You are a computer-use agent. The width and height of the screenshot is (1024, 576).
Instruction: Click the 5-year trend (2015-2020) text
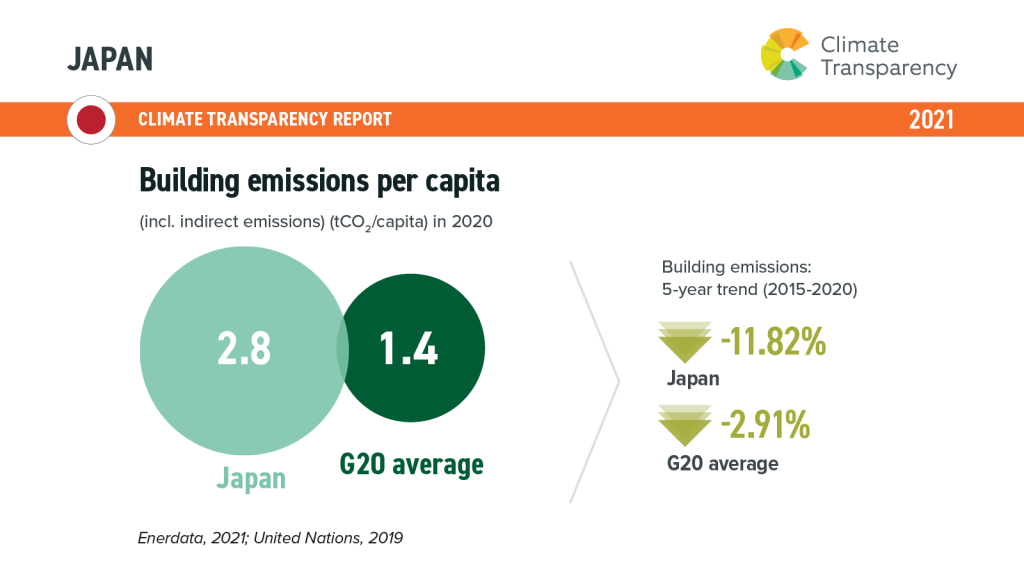760,289
